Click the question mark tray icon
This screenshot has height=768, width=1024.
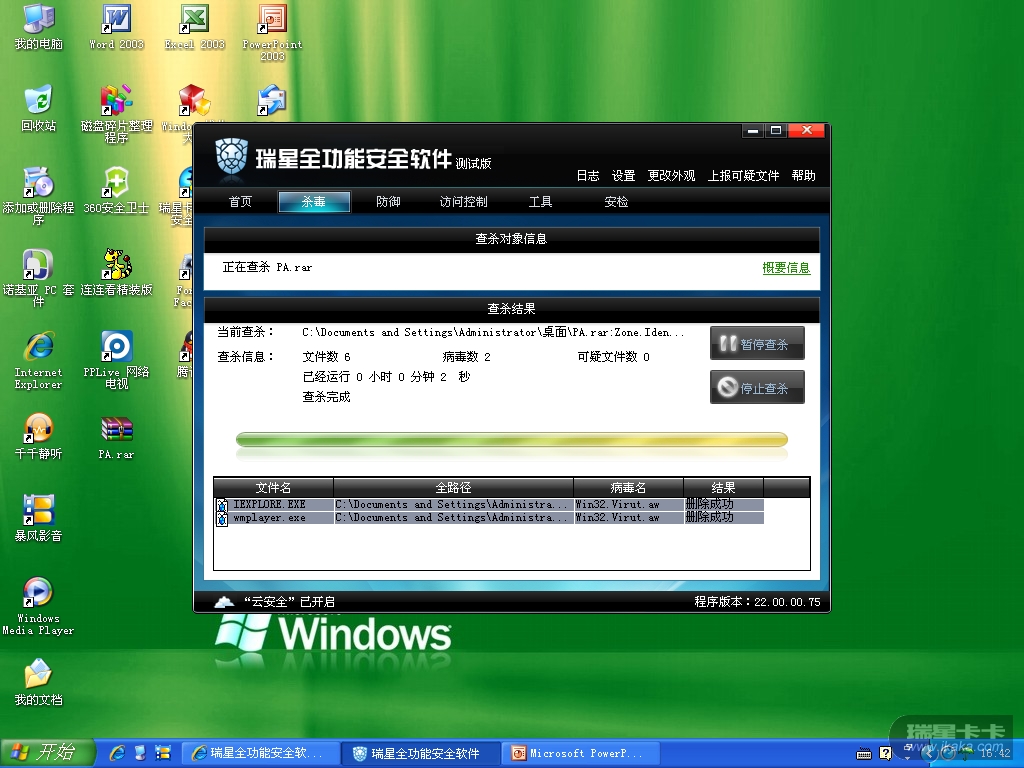[x=885, y=754]
